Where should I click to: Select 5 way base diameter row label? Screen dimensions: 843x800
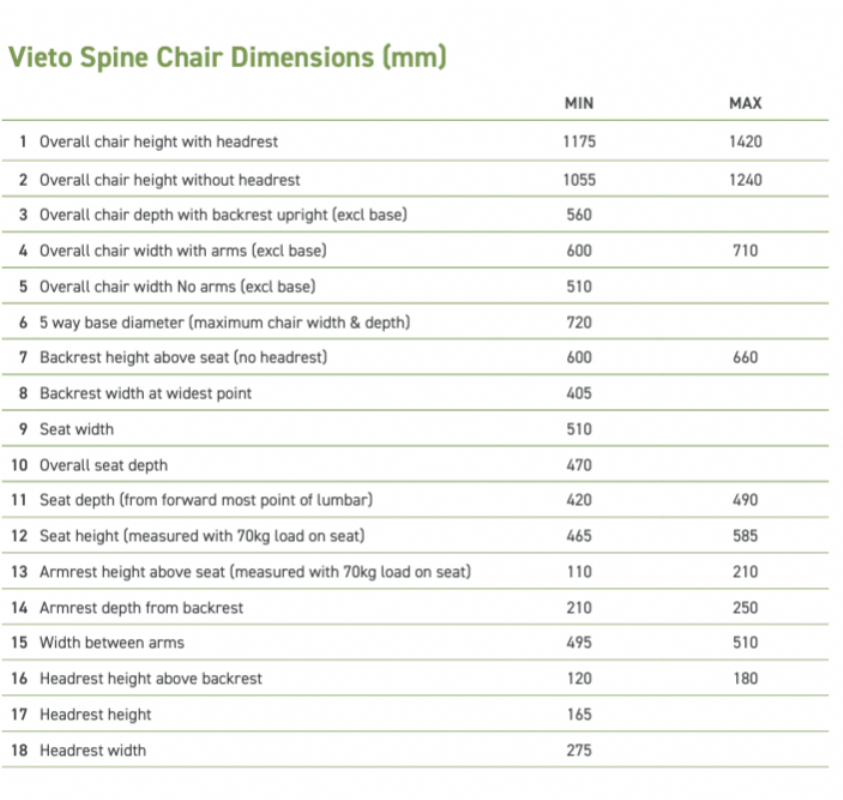pyautogui.click(x=225, y=323)
